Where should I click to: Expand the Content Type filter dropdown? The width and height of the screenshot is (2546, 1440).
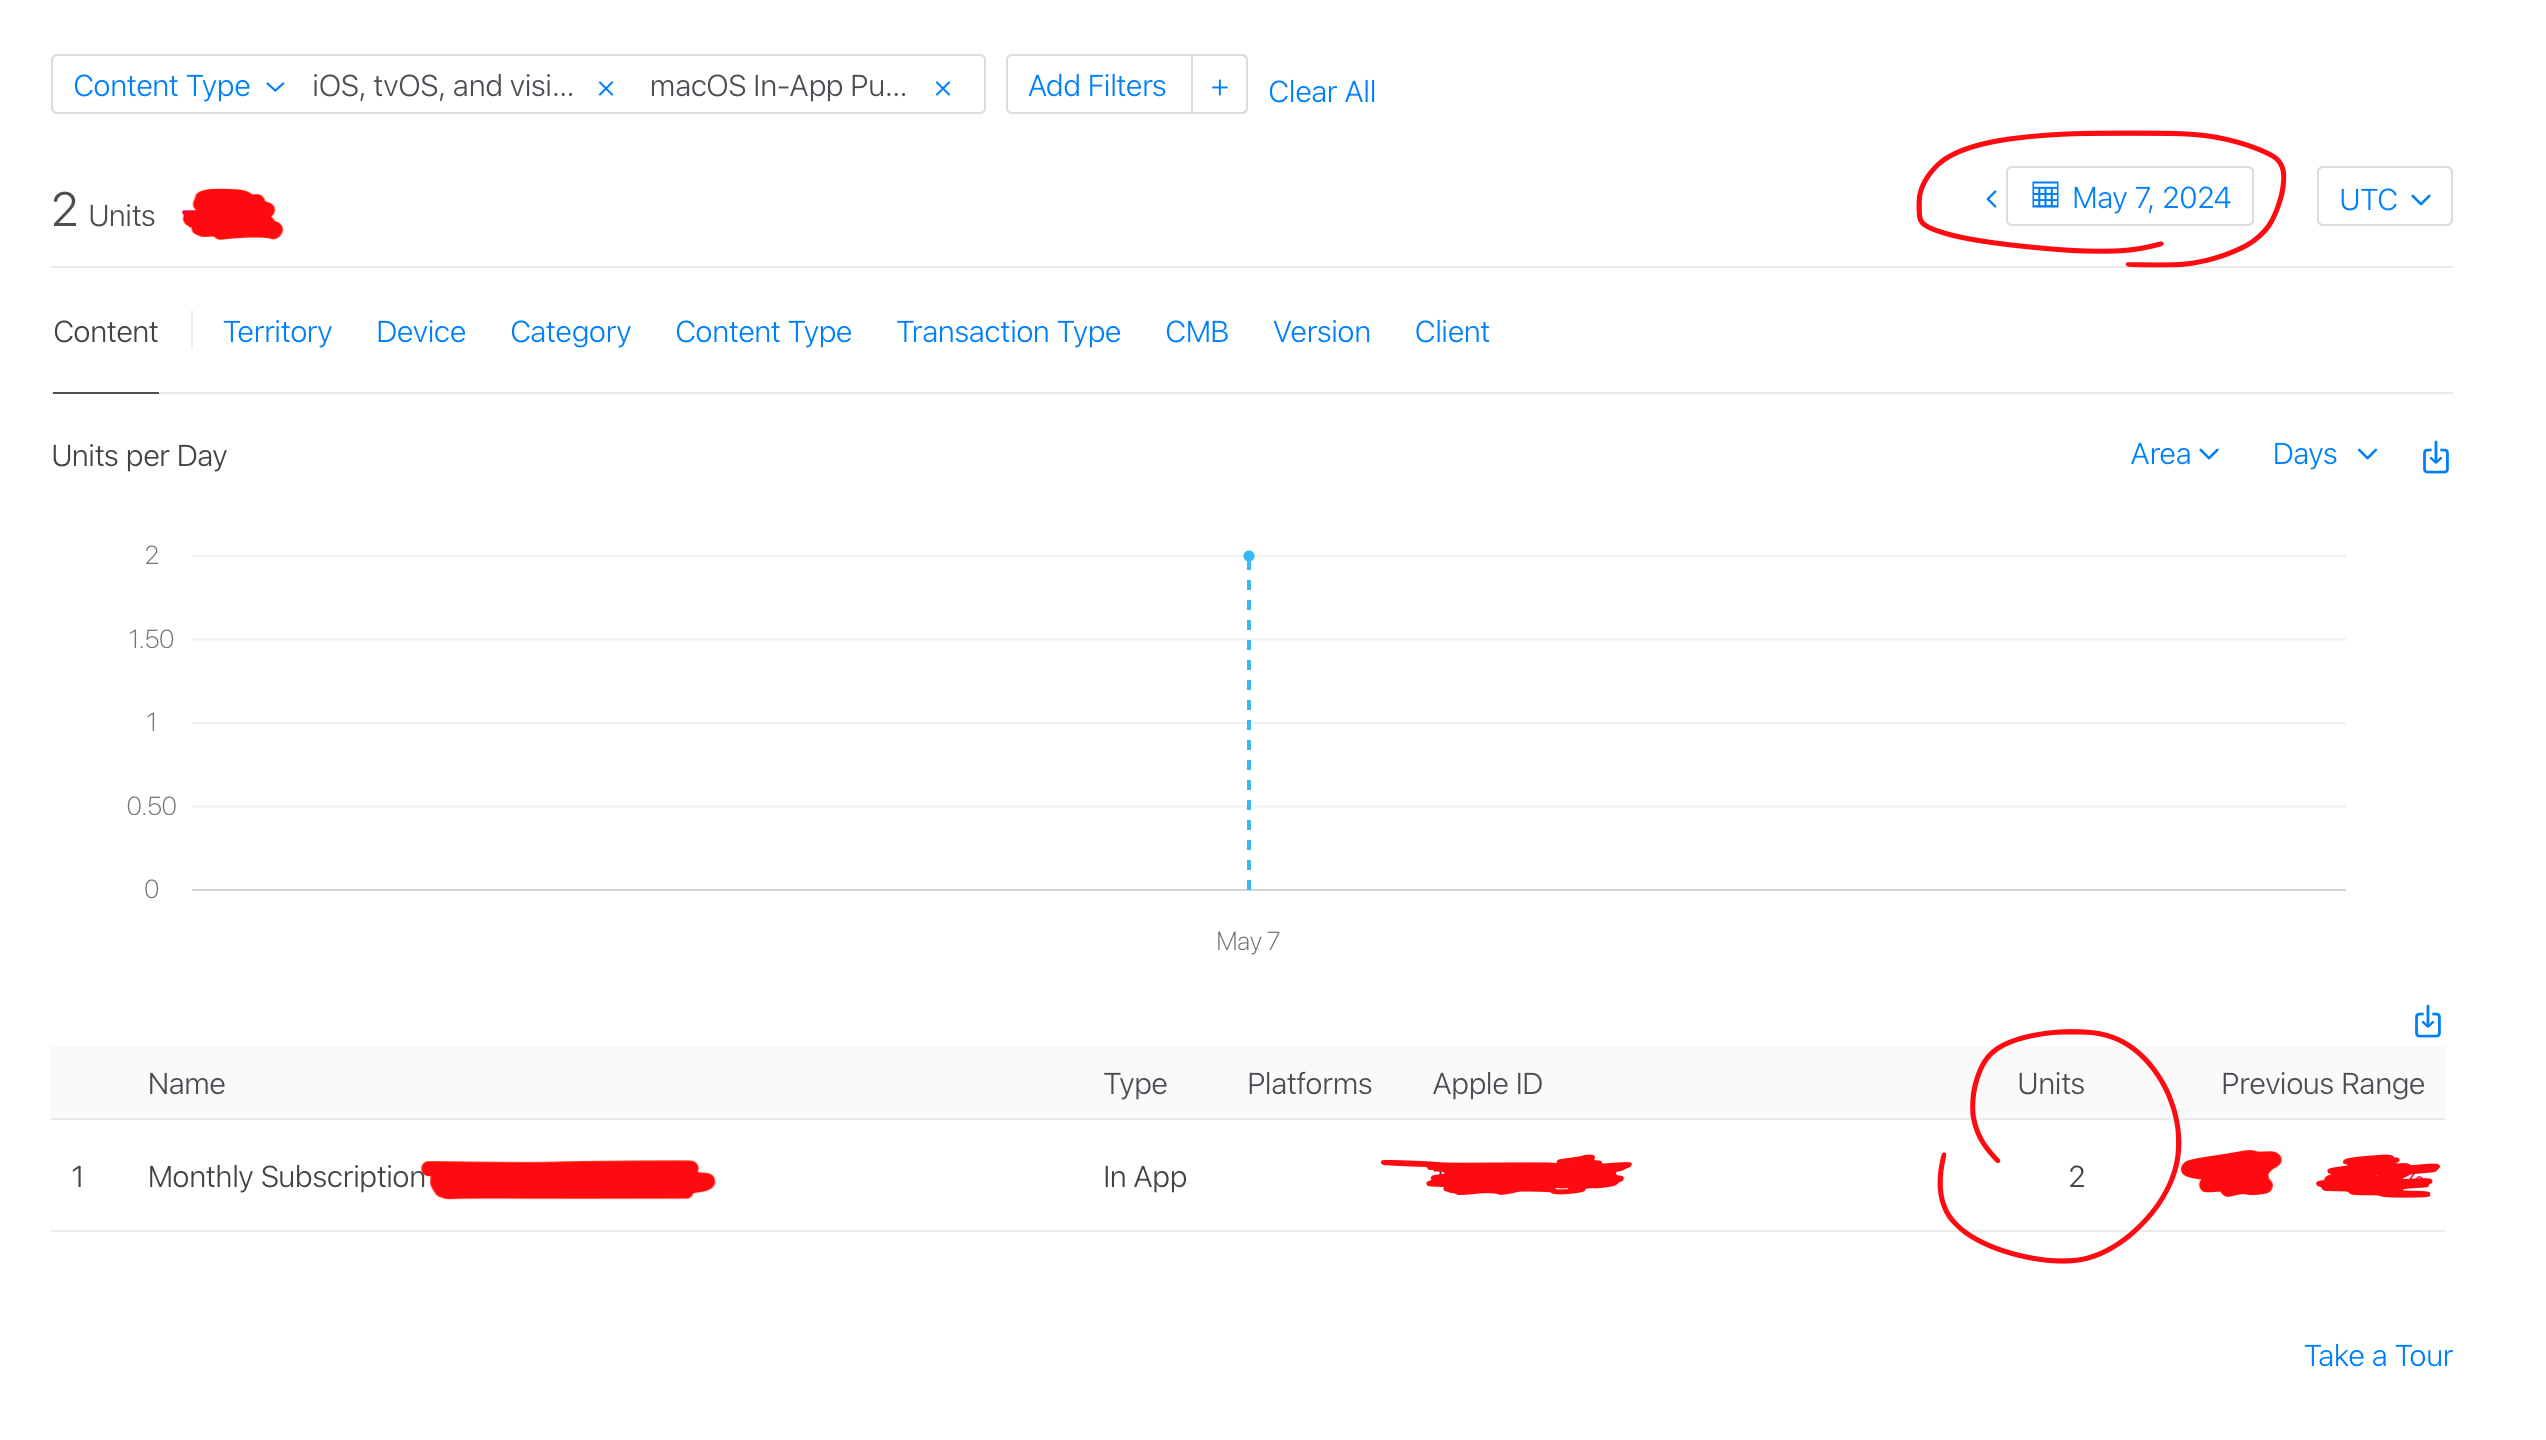(178, 86)
